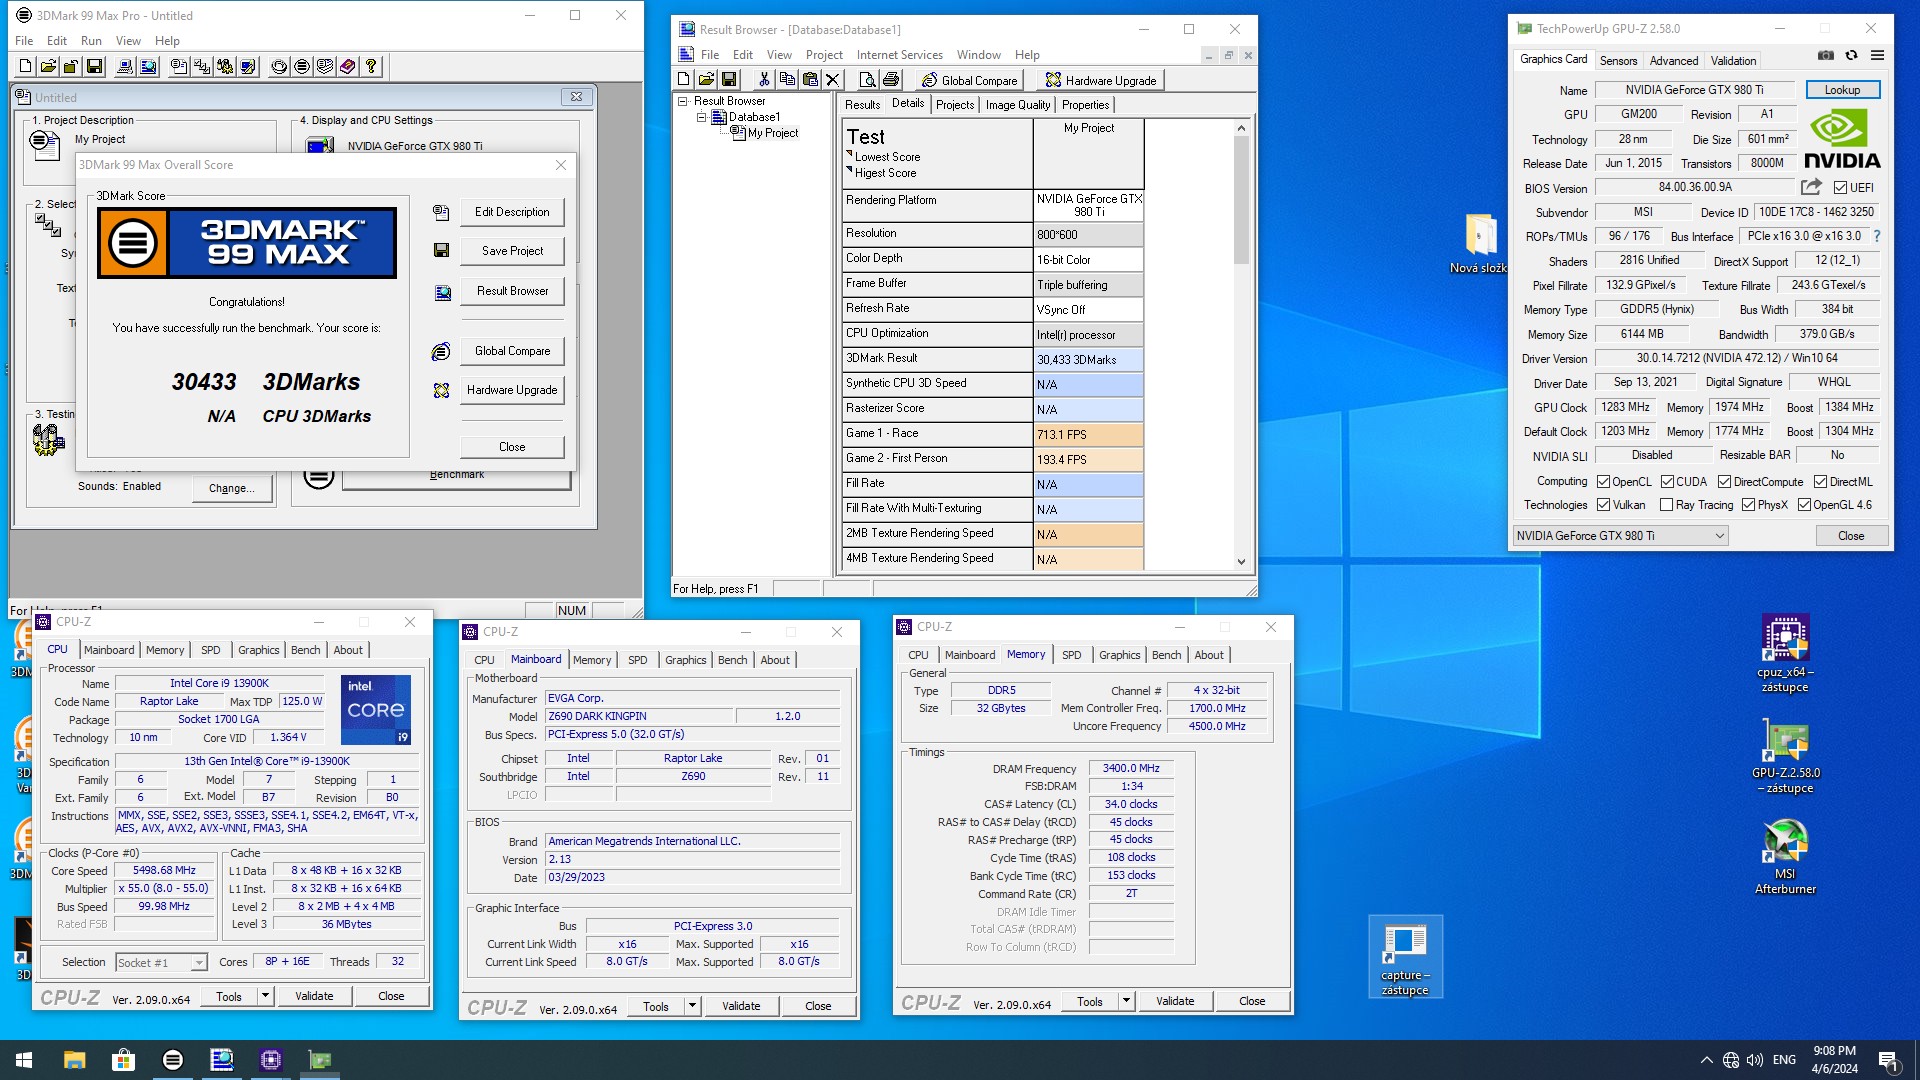
Task: Toggle the CUDA checkbox in GPU-Z
Action: (x=1668, y=482)
